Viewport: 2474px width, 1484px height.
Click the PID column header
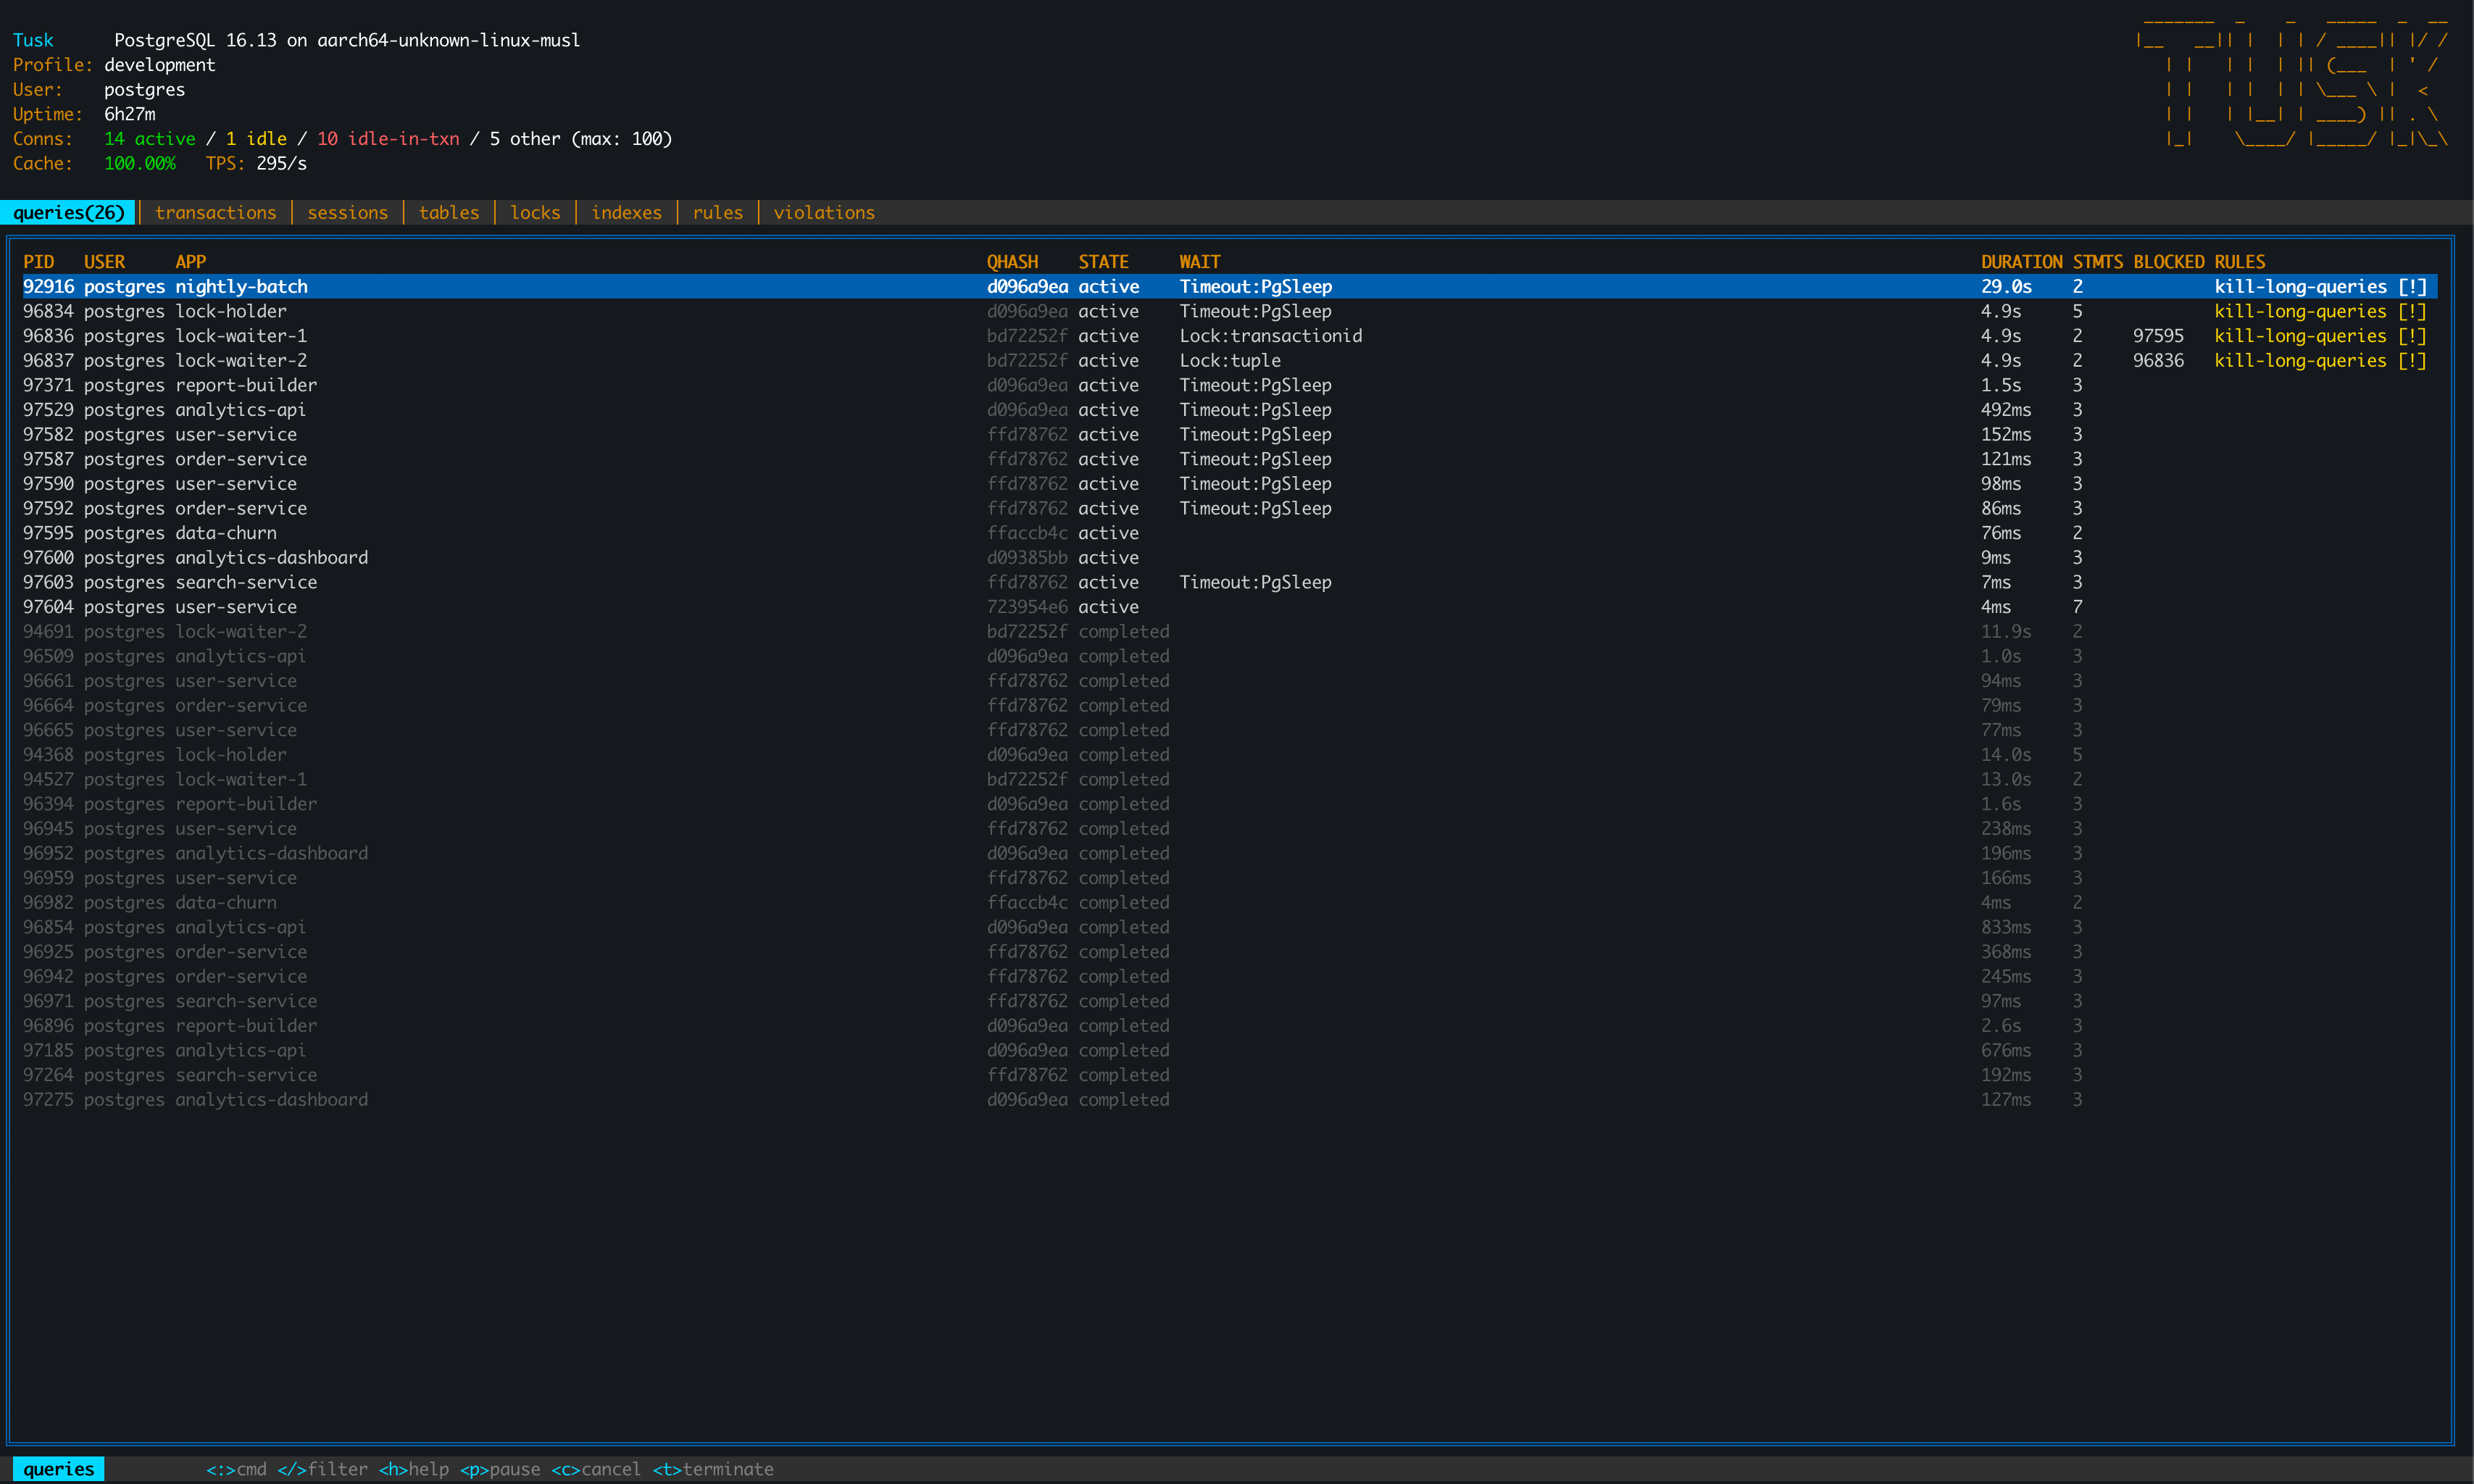pos(39,262)
